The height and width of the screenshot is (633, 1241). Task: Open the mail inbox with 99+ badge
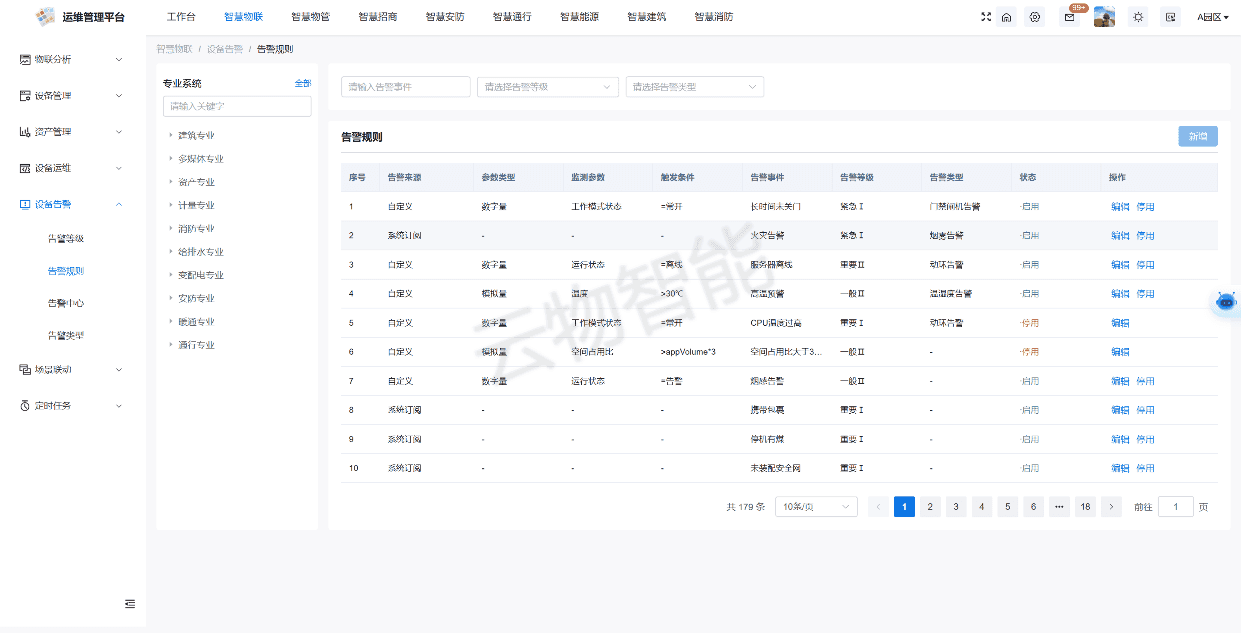[1068, 17]
